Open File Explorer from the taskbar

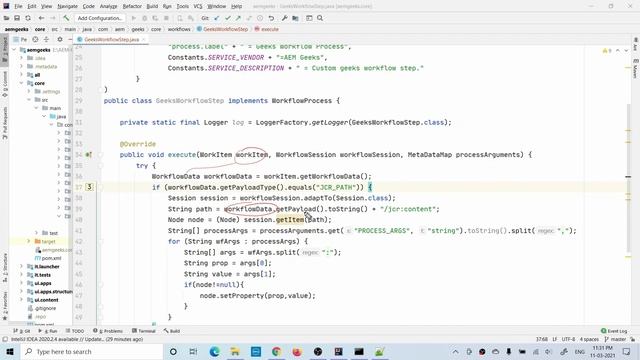click(235, 351)
